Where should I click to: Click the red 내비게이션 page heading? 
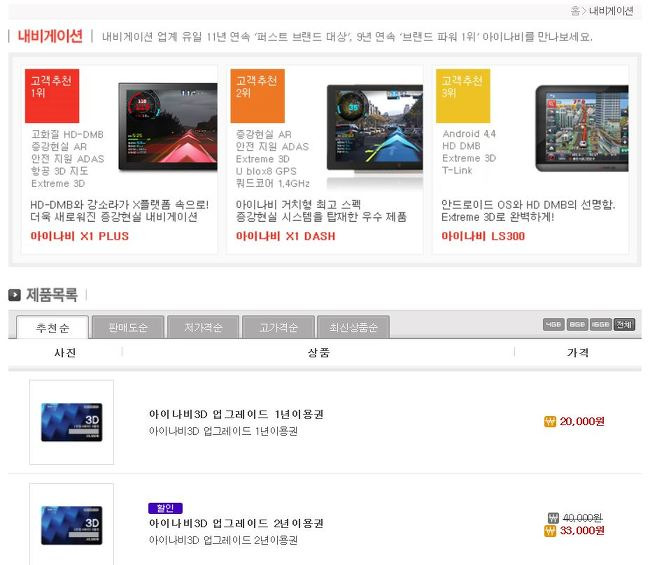[50, 36]
